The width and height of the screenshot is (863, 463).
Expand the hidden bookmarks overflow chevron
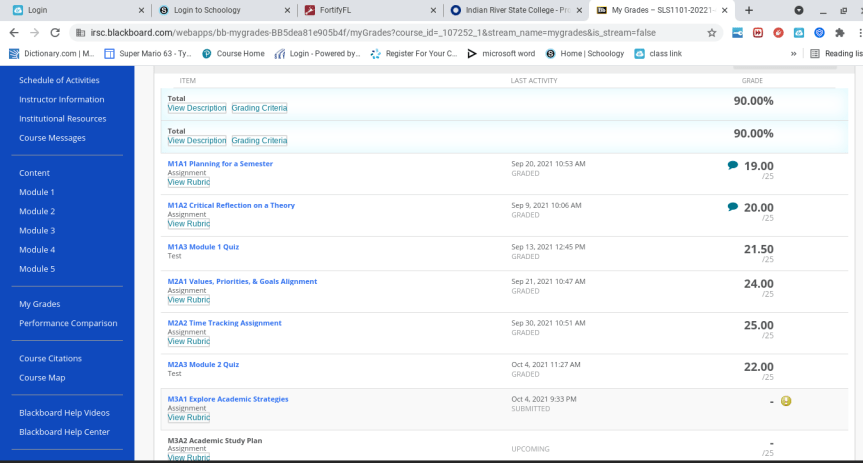[x=794, y=53]
